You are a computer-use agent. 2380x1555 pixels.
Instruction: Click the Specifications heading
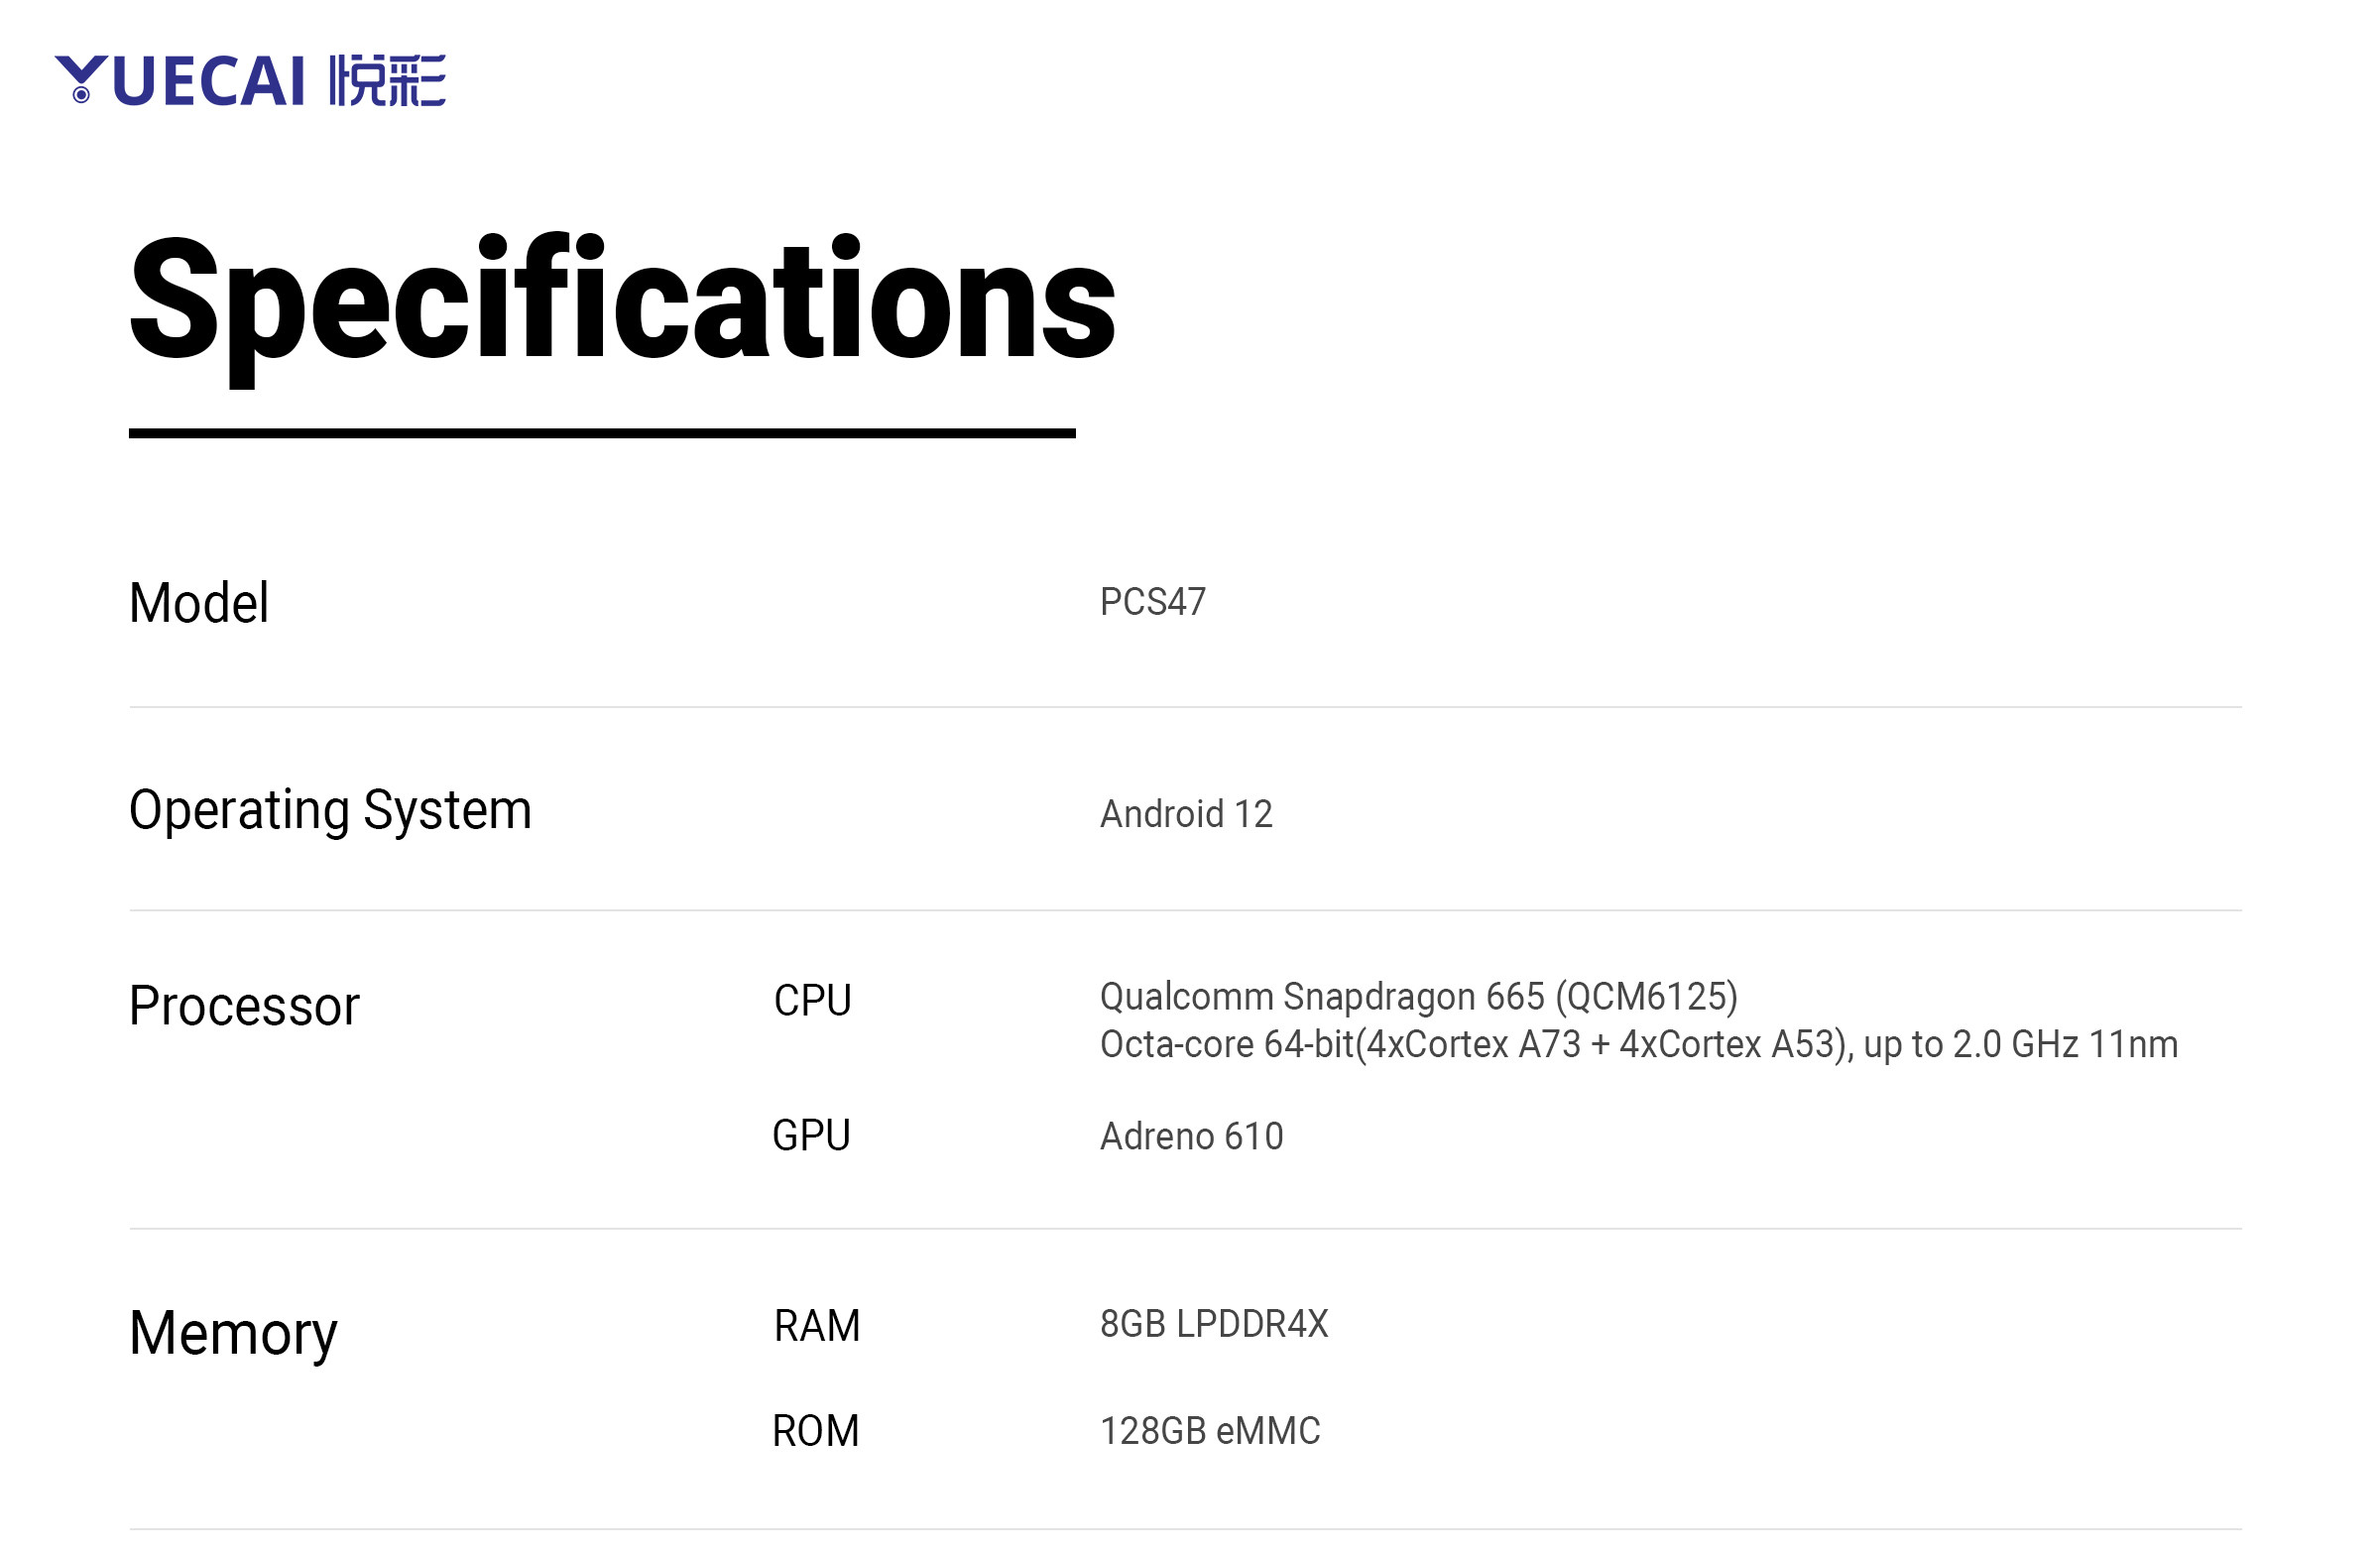[621, 301]
